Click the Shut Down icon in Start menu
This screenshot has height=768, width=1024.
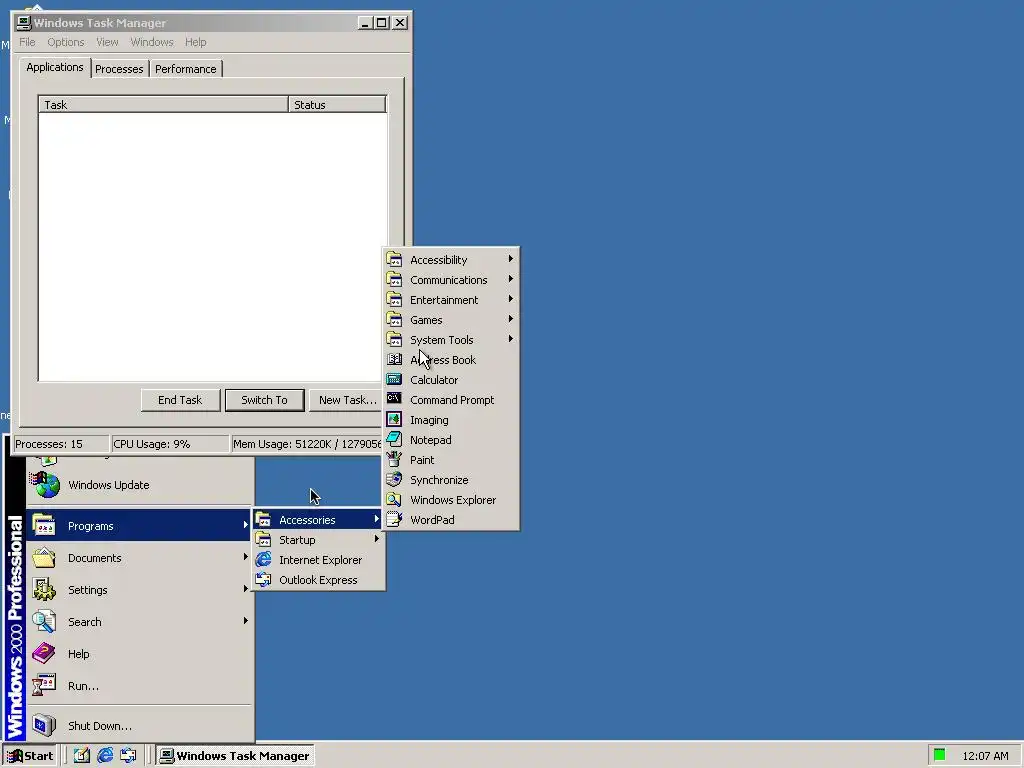click(44, 725)
